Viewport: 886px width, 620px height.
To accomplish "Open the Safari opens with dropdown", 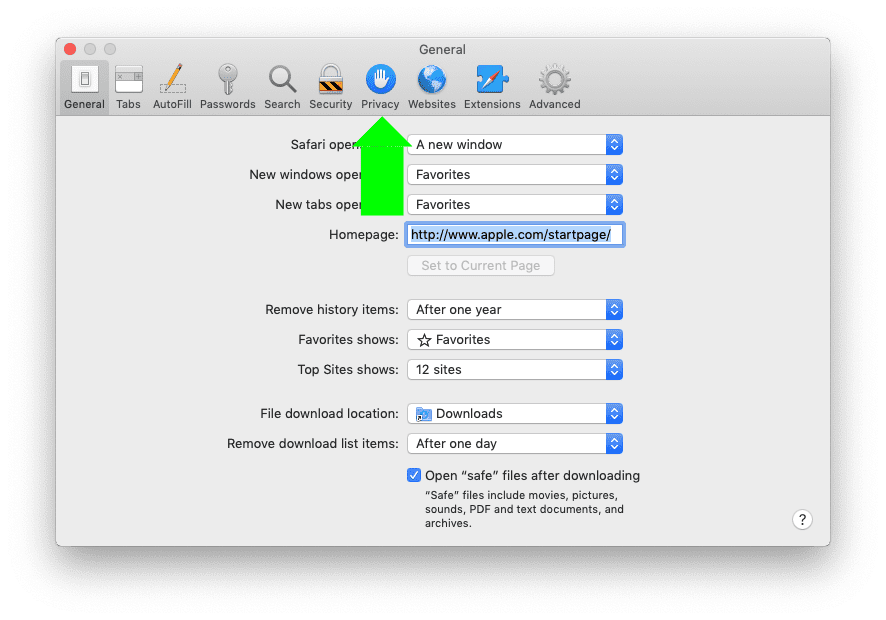I will click(x=515, y=145).
